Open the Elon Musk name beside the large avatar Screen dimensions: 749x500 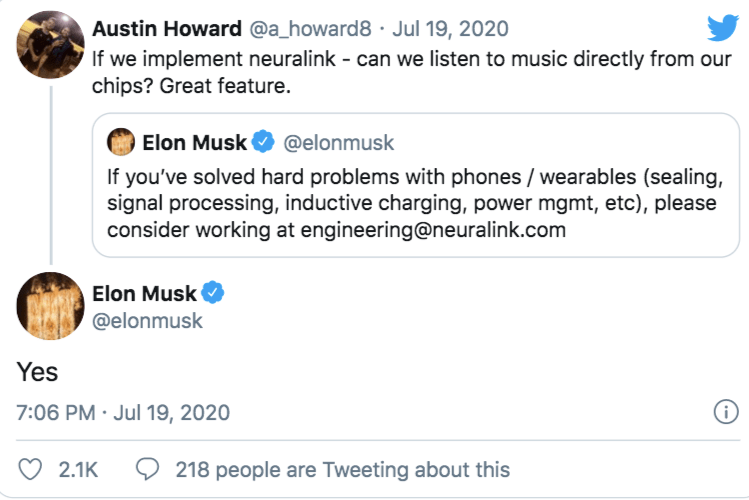144,294
